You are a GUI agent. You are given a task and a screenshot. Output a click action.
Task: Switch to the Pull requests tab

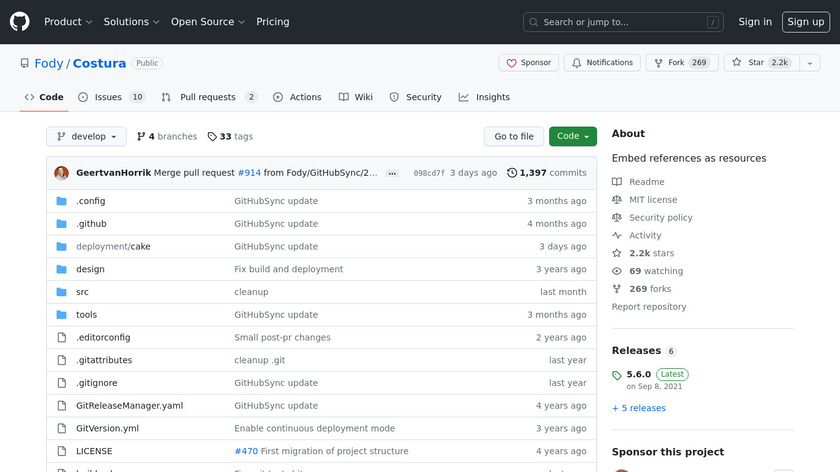tap(209, 97)
